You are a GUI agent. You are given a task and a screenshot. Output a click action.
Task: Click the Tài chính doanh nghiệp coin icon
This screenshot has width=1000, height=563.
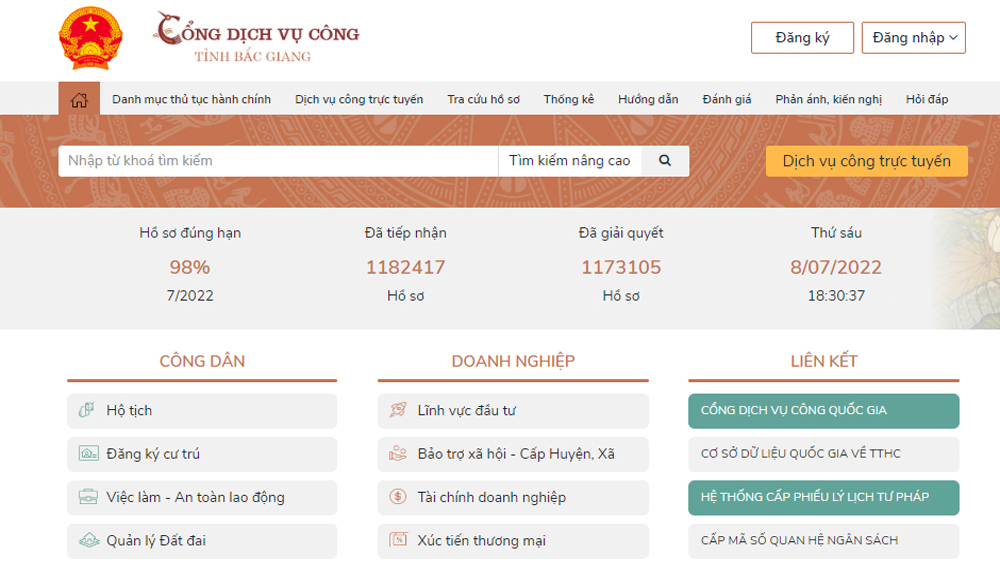click(398, 497)
